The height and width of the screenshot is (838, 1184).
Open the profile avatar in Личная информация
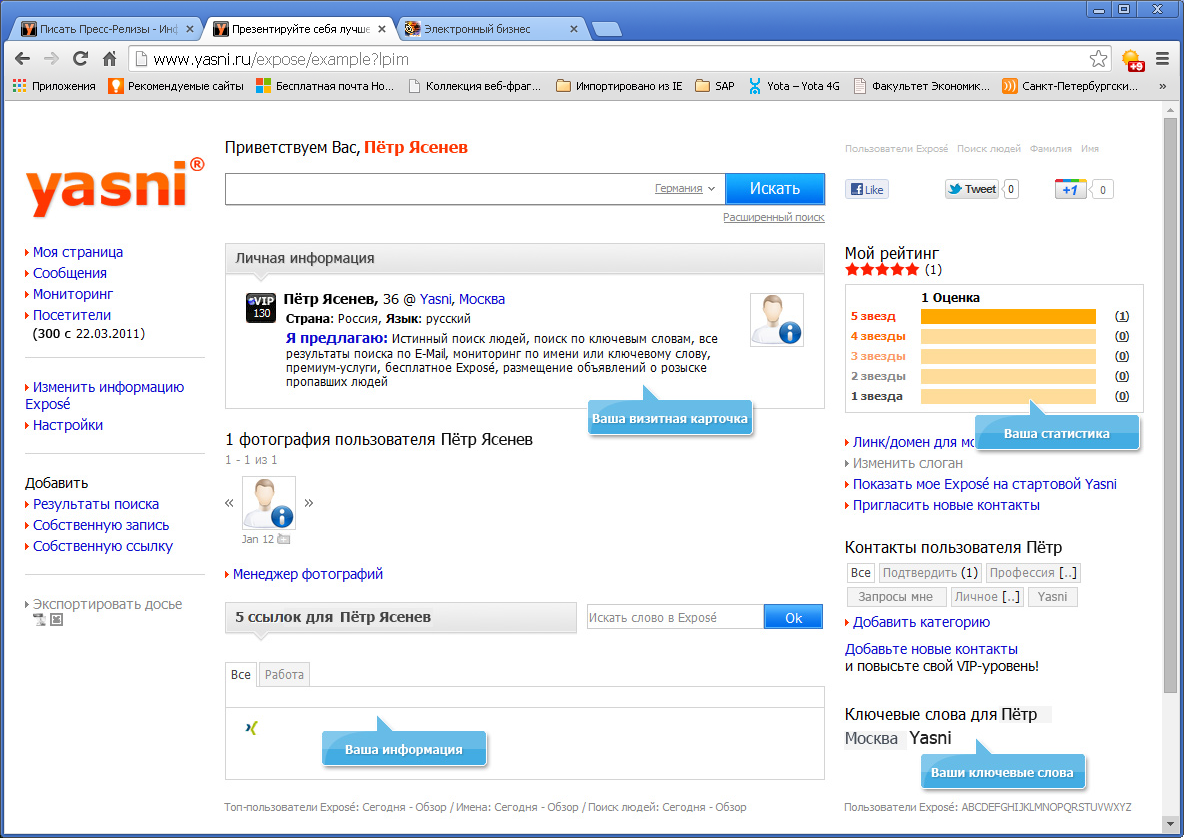click(x=776, y=320)
